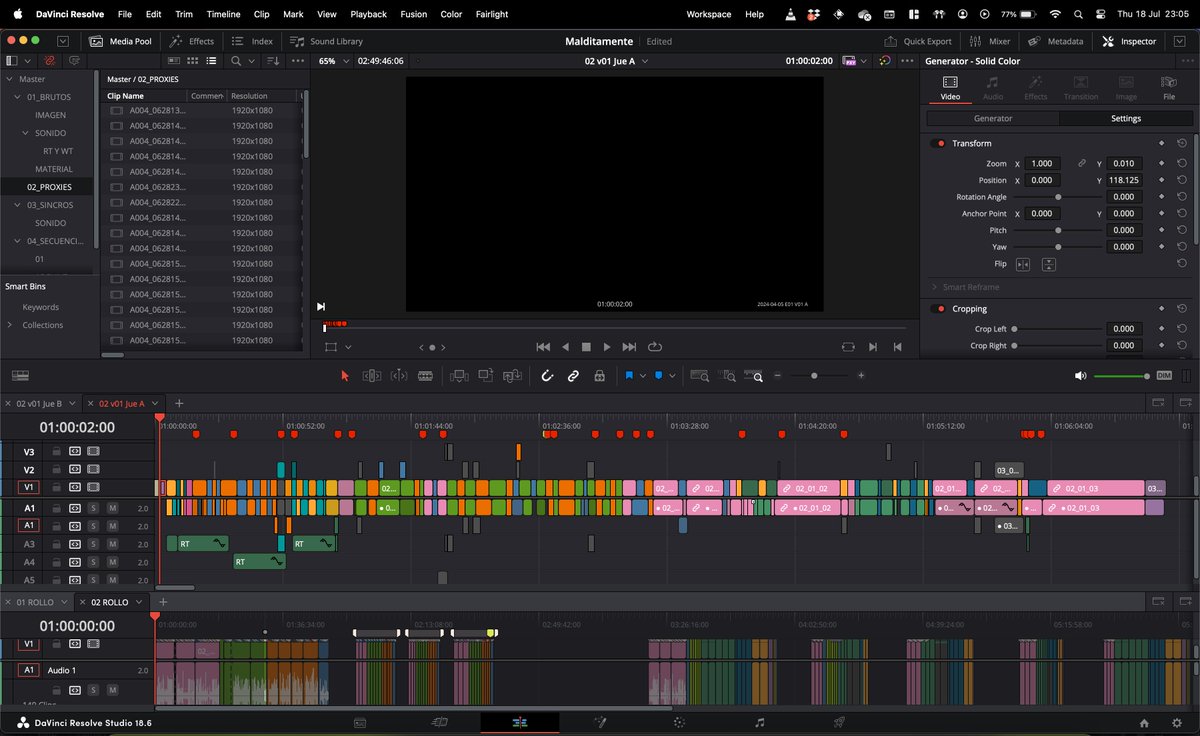
Task: Toggle timeline Snapping magnet icon
Action: [547, 376]
